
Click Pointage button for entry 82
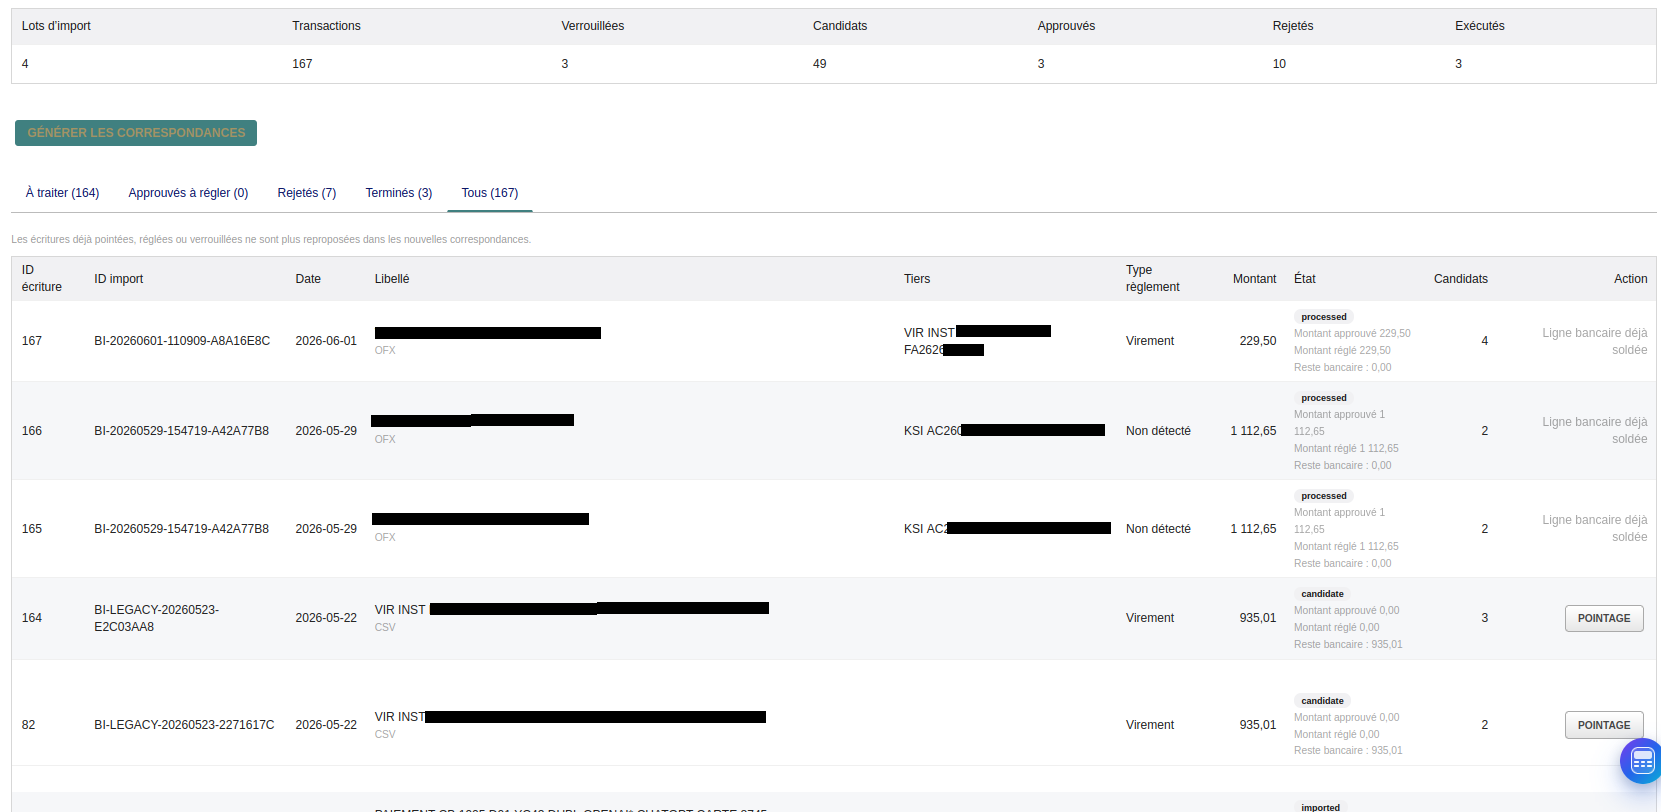point(1604,726)
